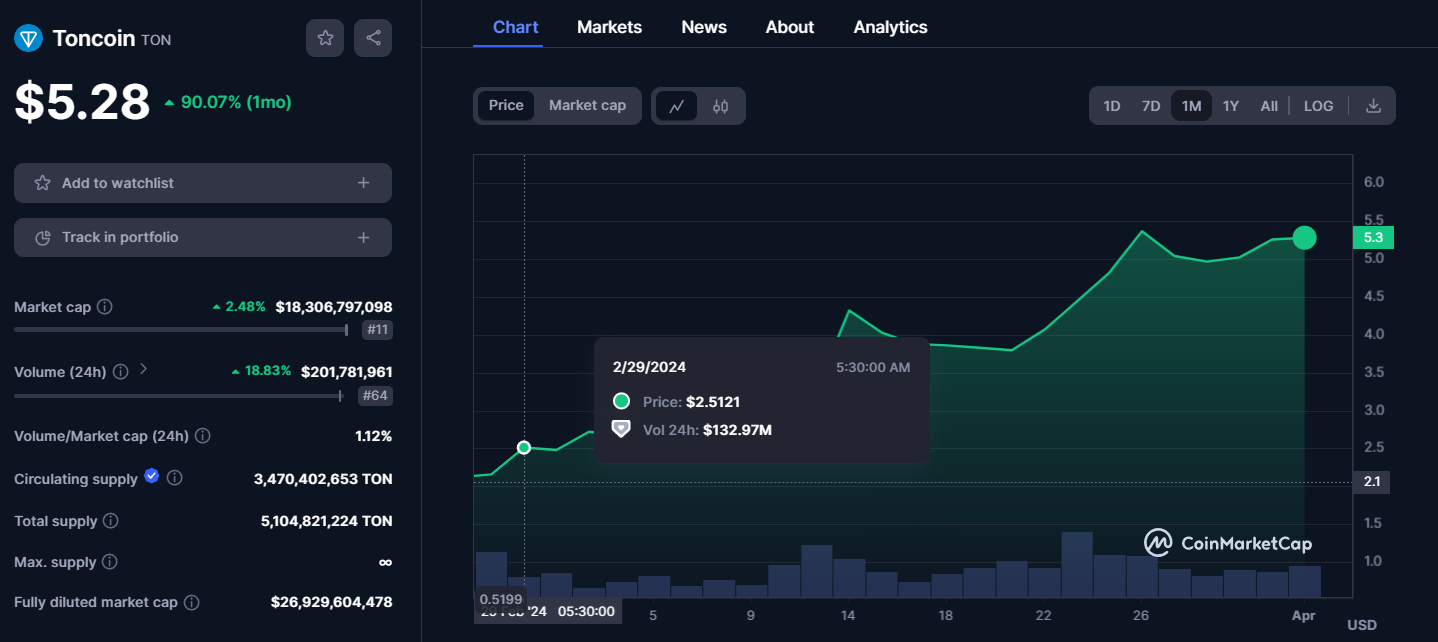Click the $5.28 price text

(x=82, y=102)
